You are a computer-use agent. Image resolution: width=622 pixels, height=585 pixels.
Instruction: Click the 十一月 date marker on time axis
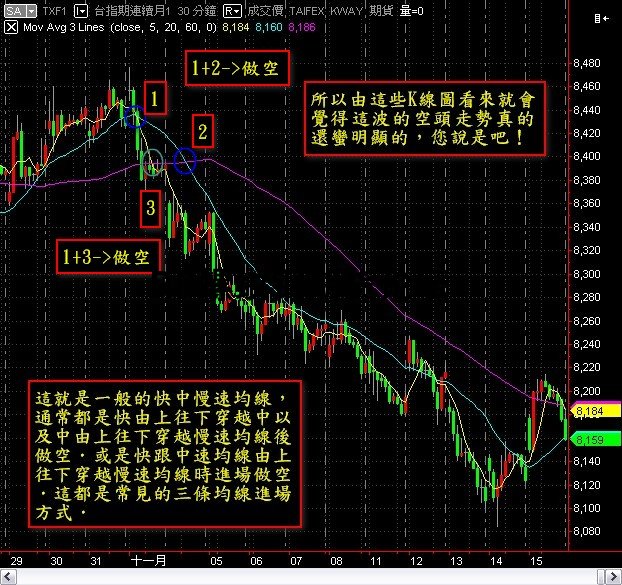(149, 562)
